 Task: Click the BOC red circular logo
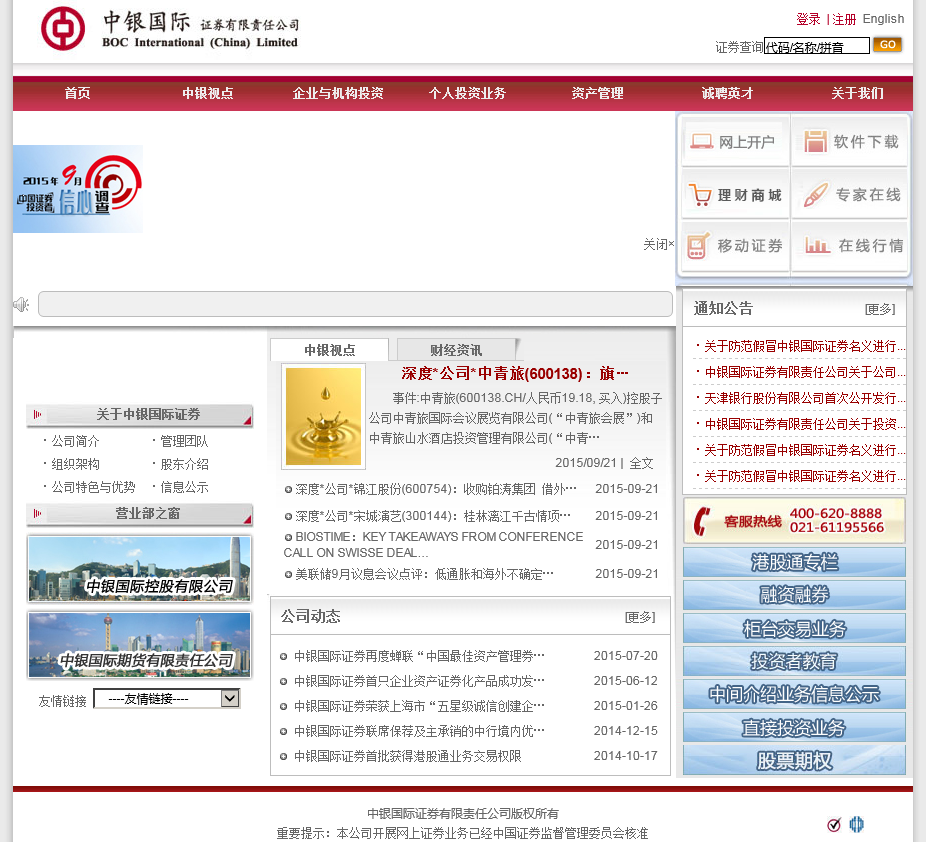tap(63, 28)
